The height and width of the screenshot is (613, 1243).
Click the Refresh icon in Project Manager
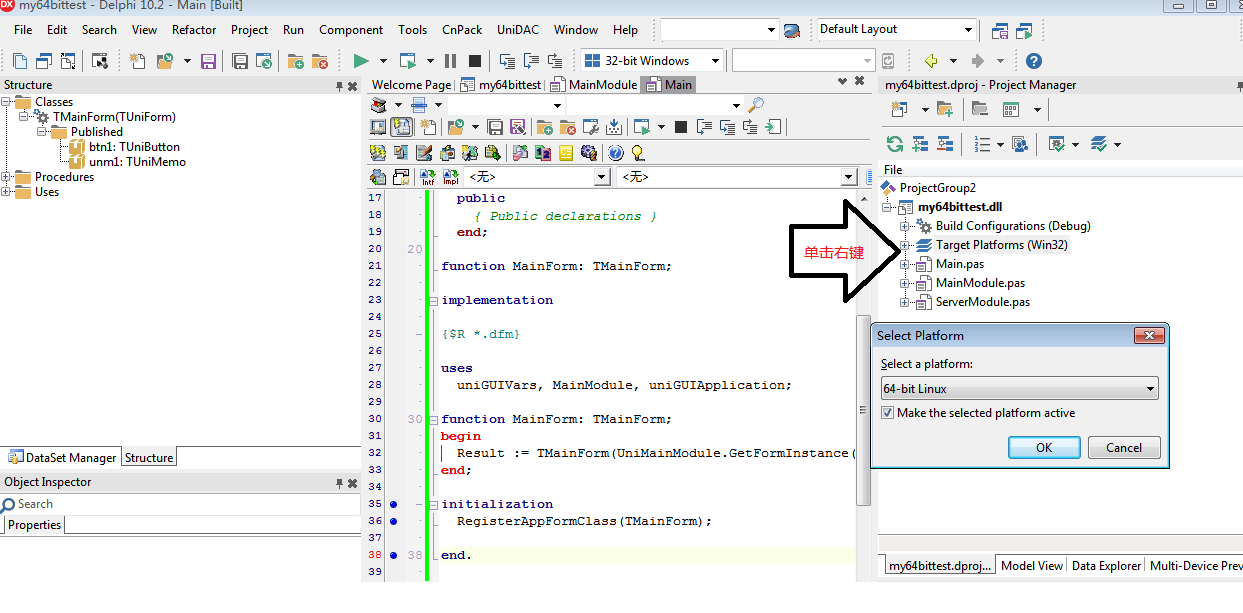pos(895,143)
